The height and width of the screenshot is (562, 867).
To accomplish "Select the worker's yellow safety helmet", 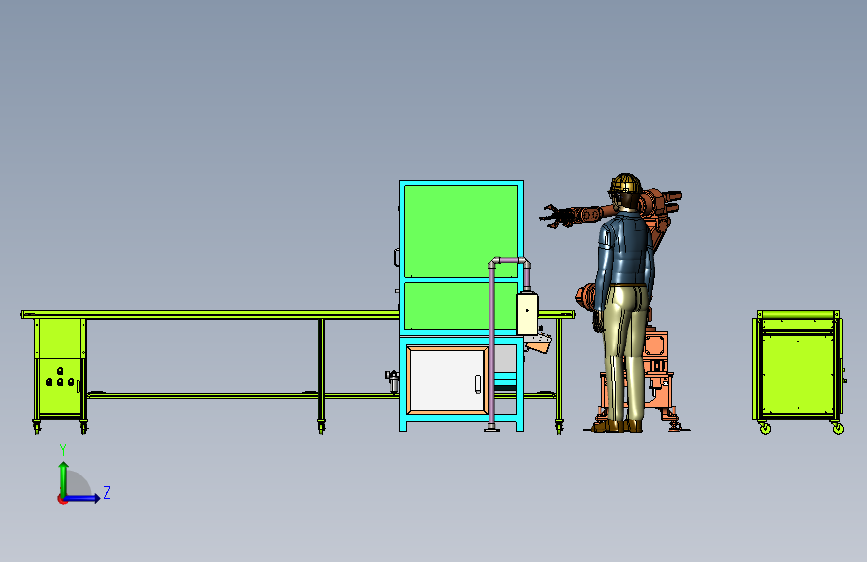I will [626, 183].
